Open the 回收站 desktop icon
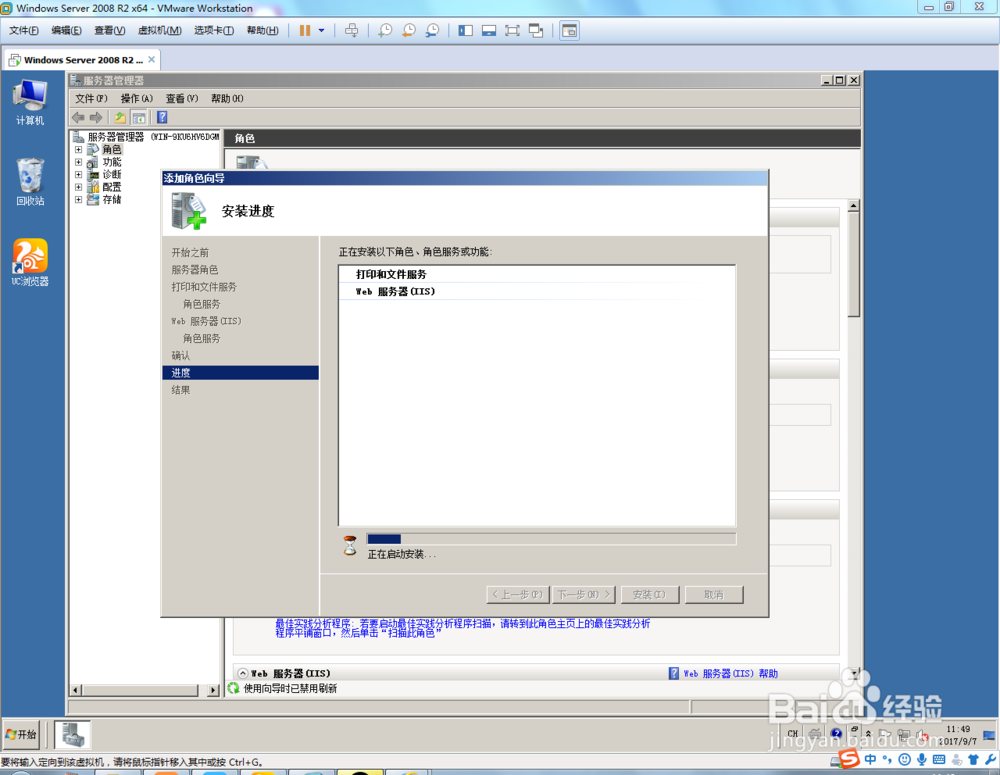 coord(30,182)
